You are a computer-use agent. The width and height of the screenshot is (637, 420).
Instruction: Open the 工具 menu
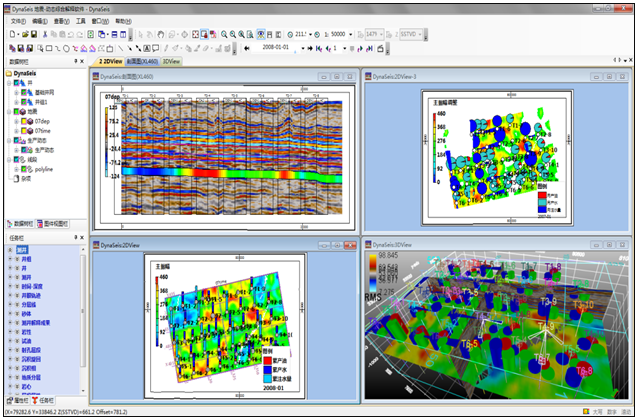pos(79,20)
